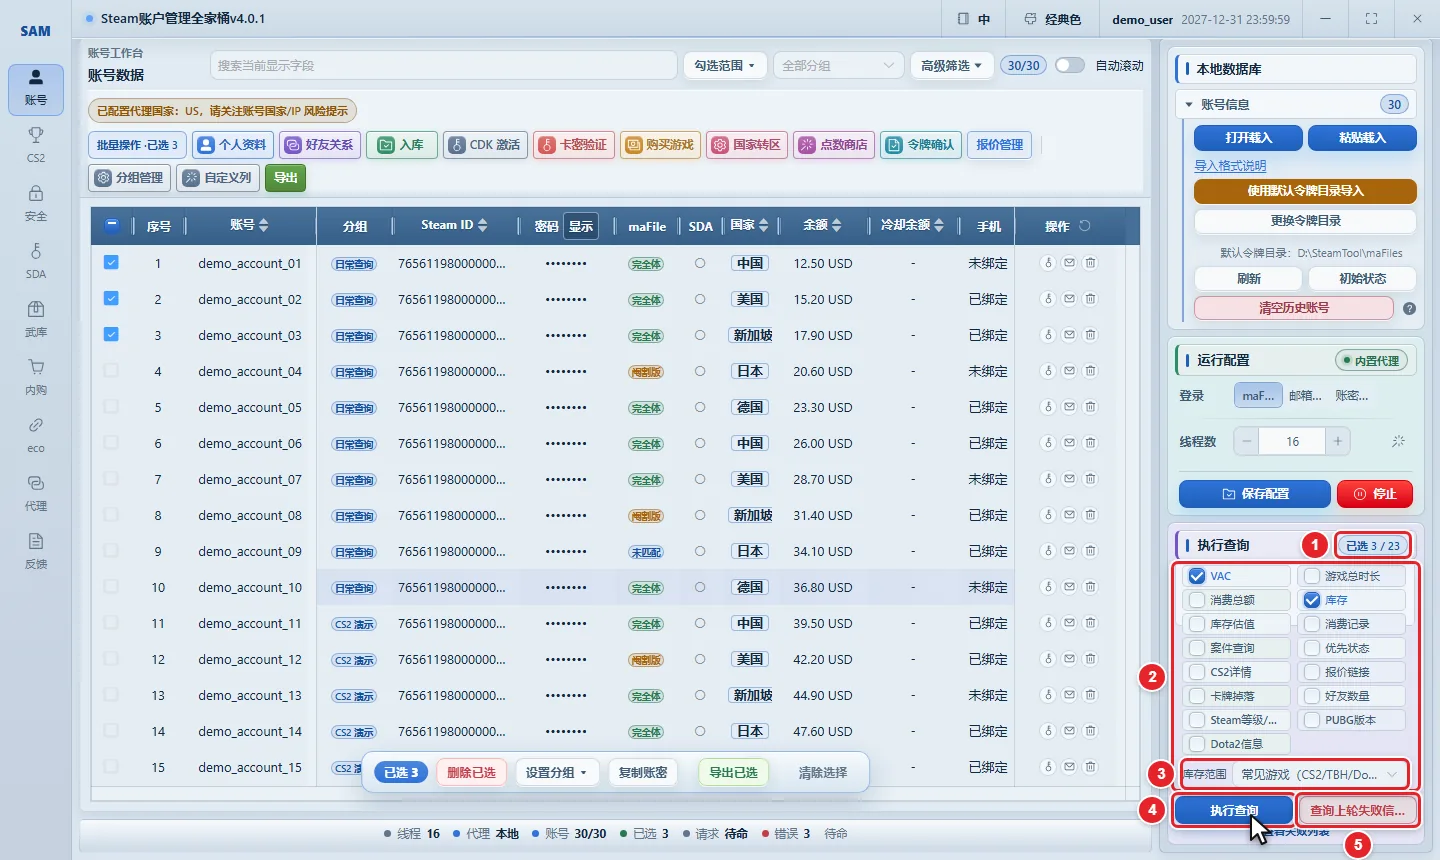The width and height of the screenshot is (1440, 860).
Task: Click the 令牌确认 token confirm button
Action: point(920,145)
